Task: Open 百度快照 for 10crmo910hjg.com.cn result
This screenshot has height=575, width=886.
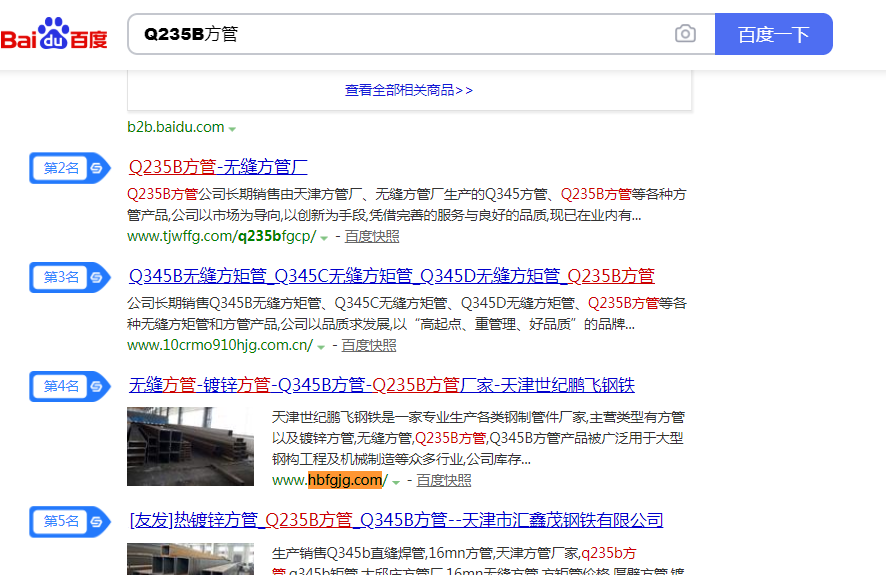Action: tap(369, 345)
